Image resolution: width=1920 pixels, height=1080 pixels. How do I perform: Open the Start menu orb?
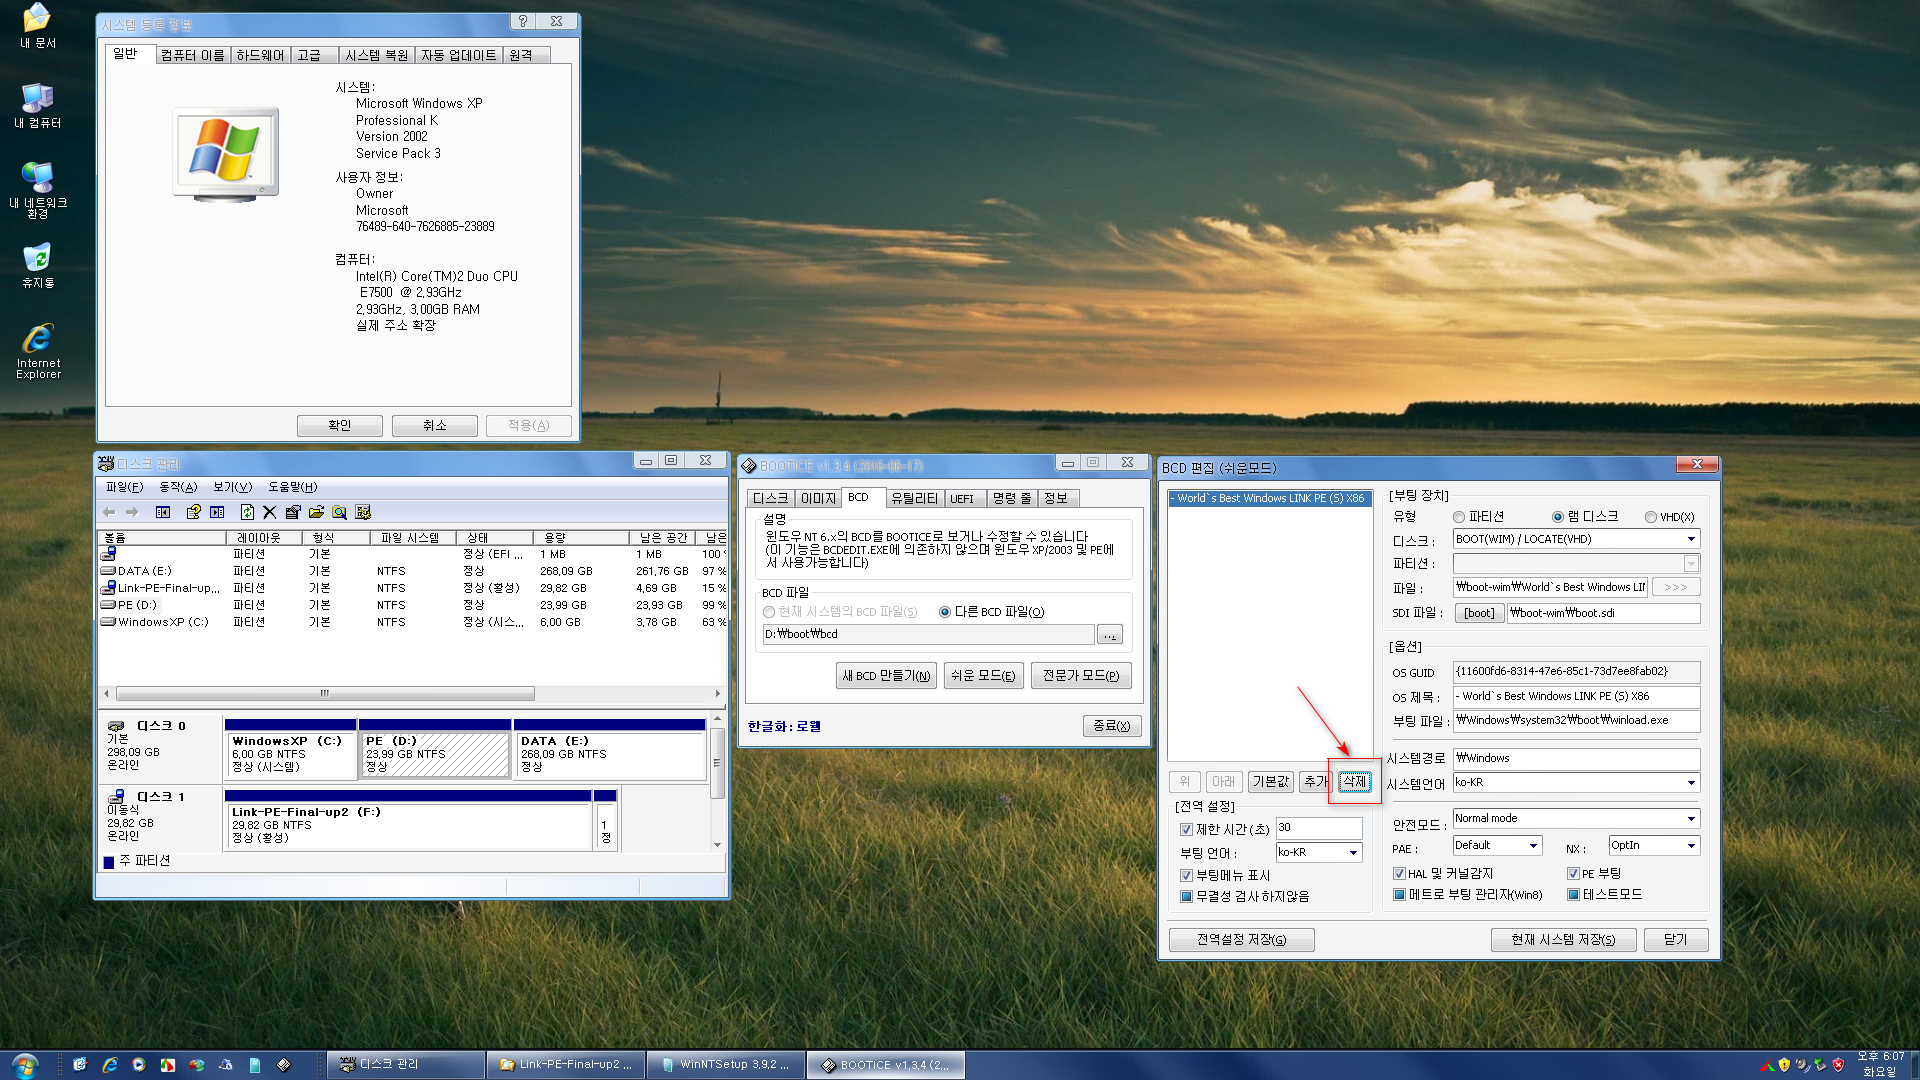pos(25,1065)
